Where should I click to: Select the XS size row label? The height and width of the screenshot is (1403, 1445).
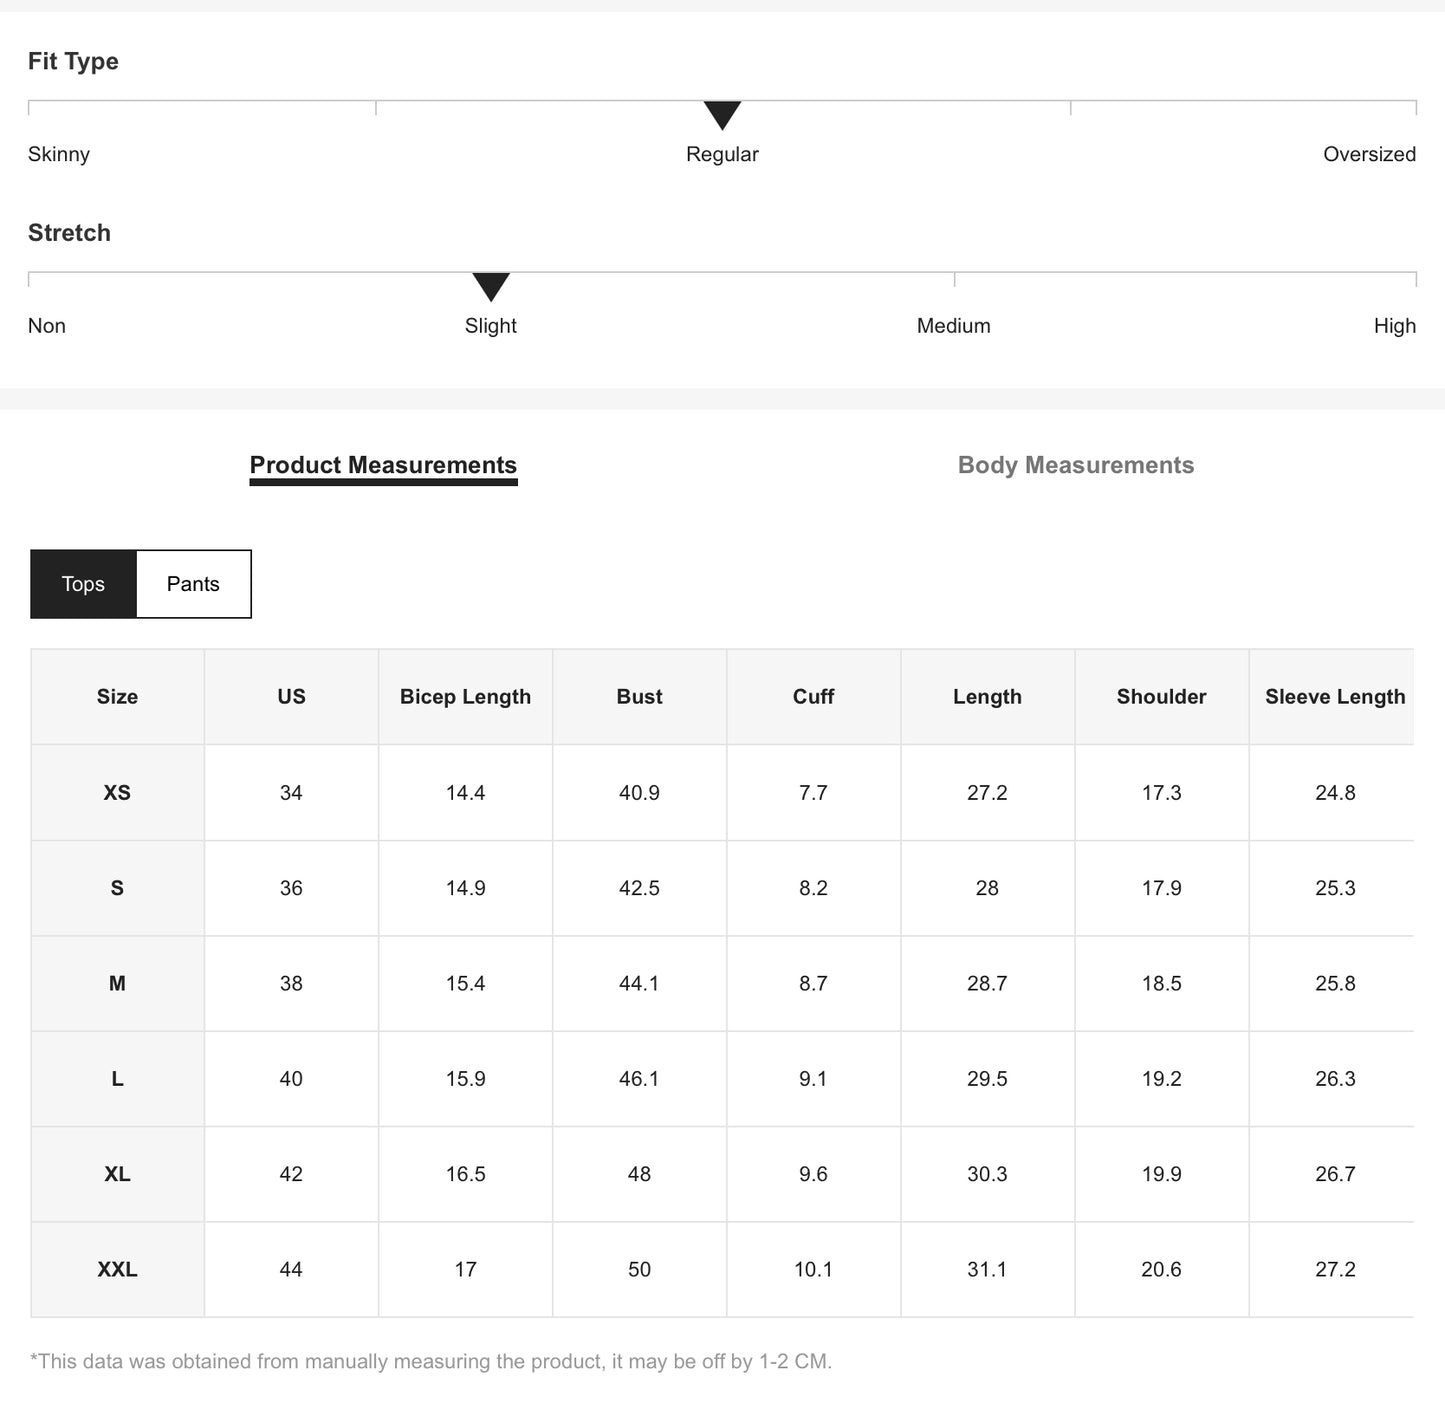tap(117, 793)
